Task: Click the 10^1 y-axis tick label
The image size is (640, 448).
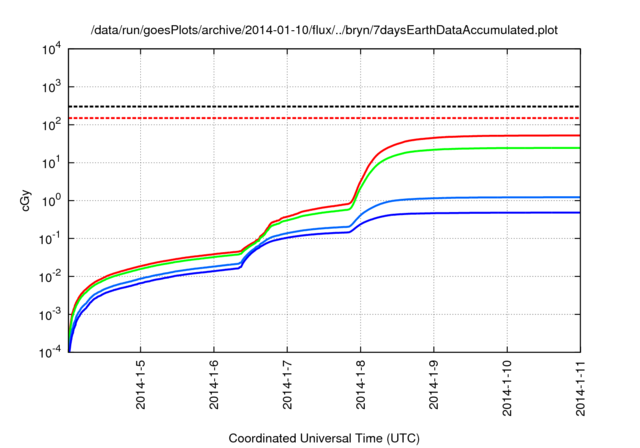Action: 51,163
